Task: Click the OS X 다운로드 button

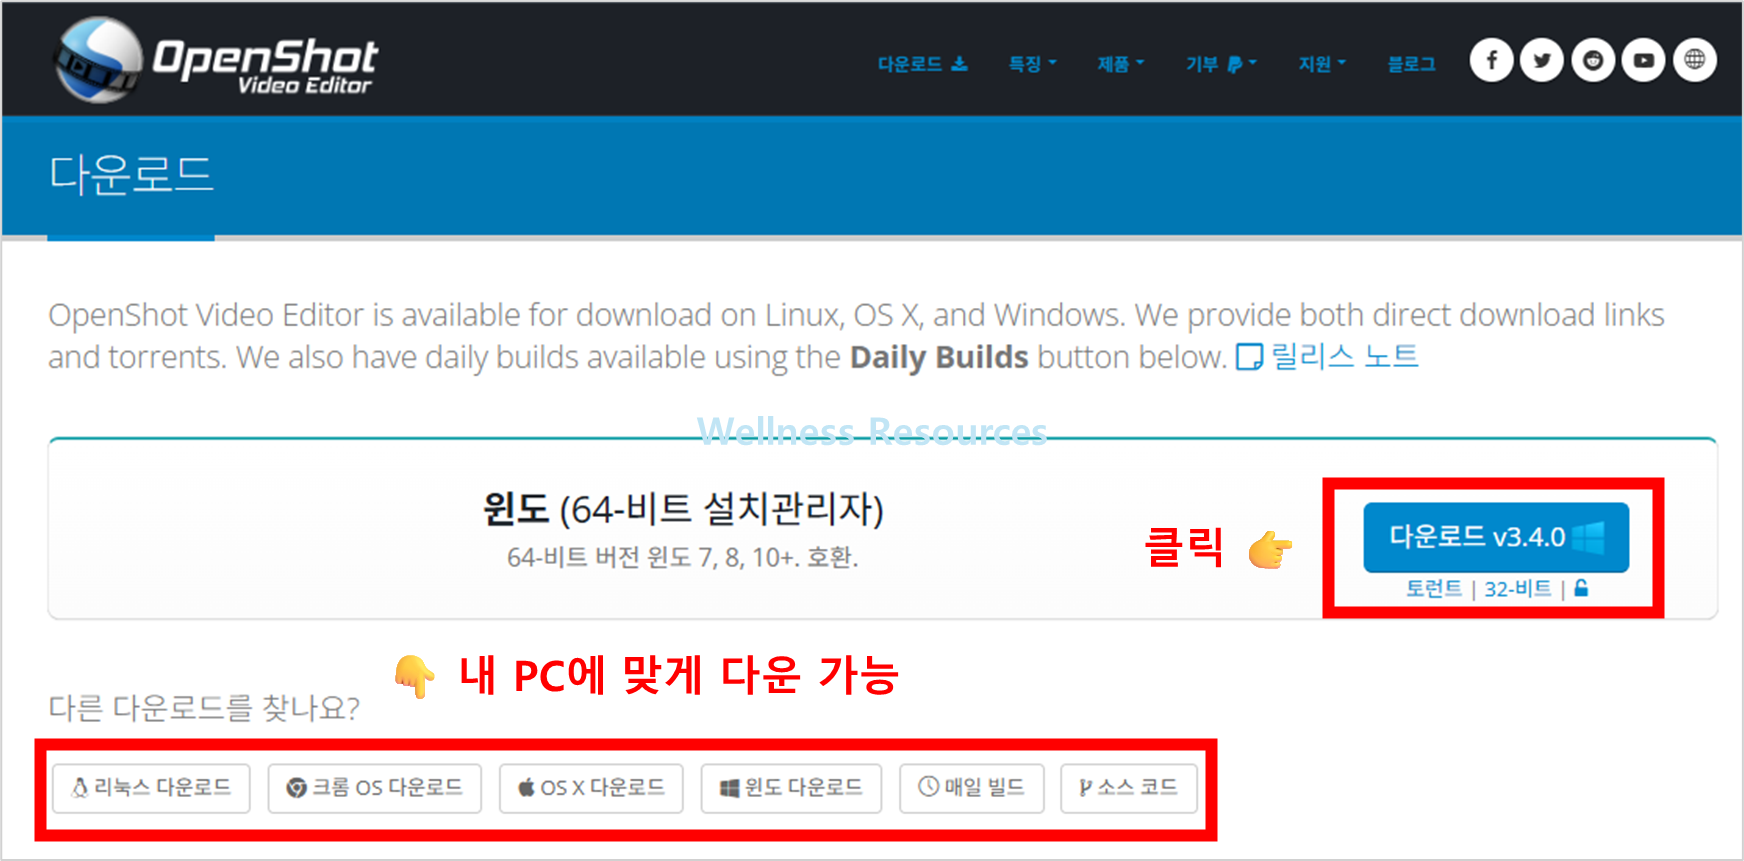Action: click(591, 788)
